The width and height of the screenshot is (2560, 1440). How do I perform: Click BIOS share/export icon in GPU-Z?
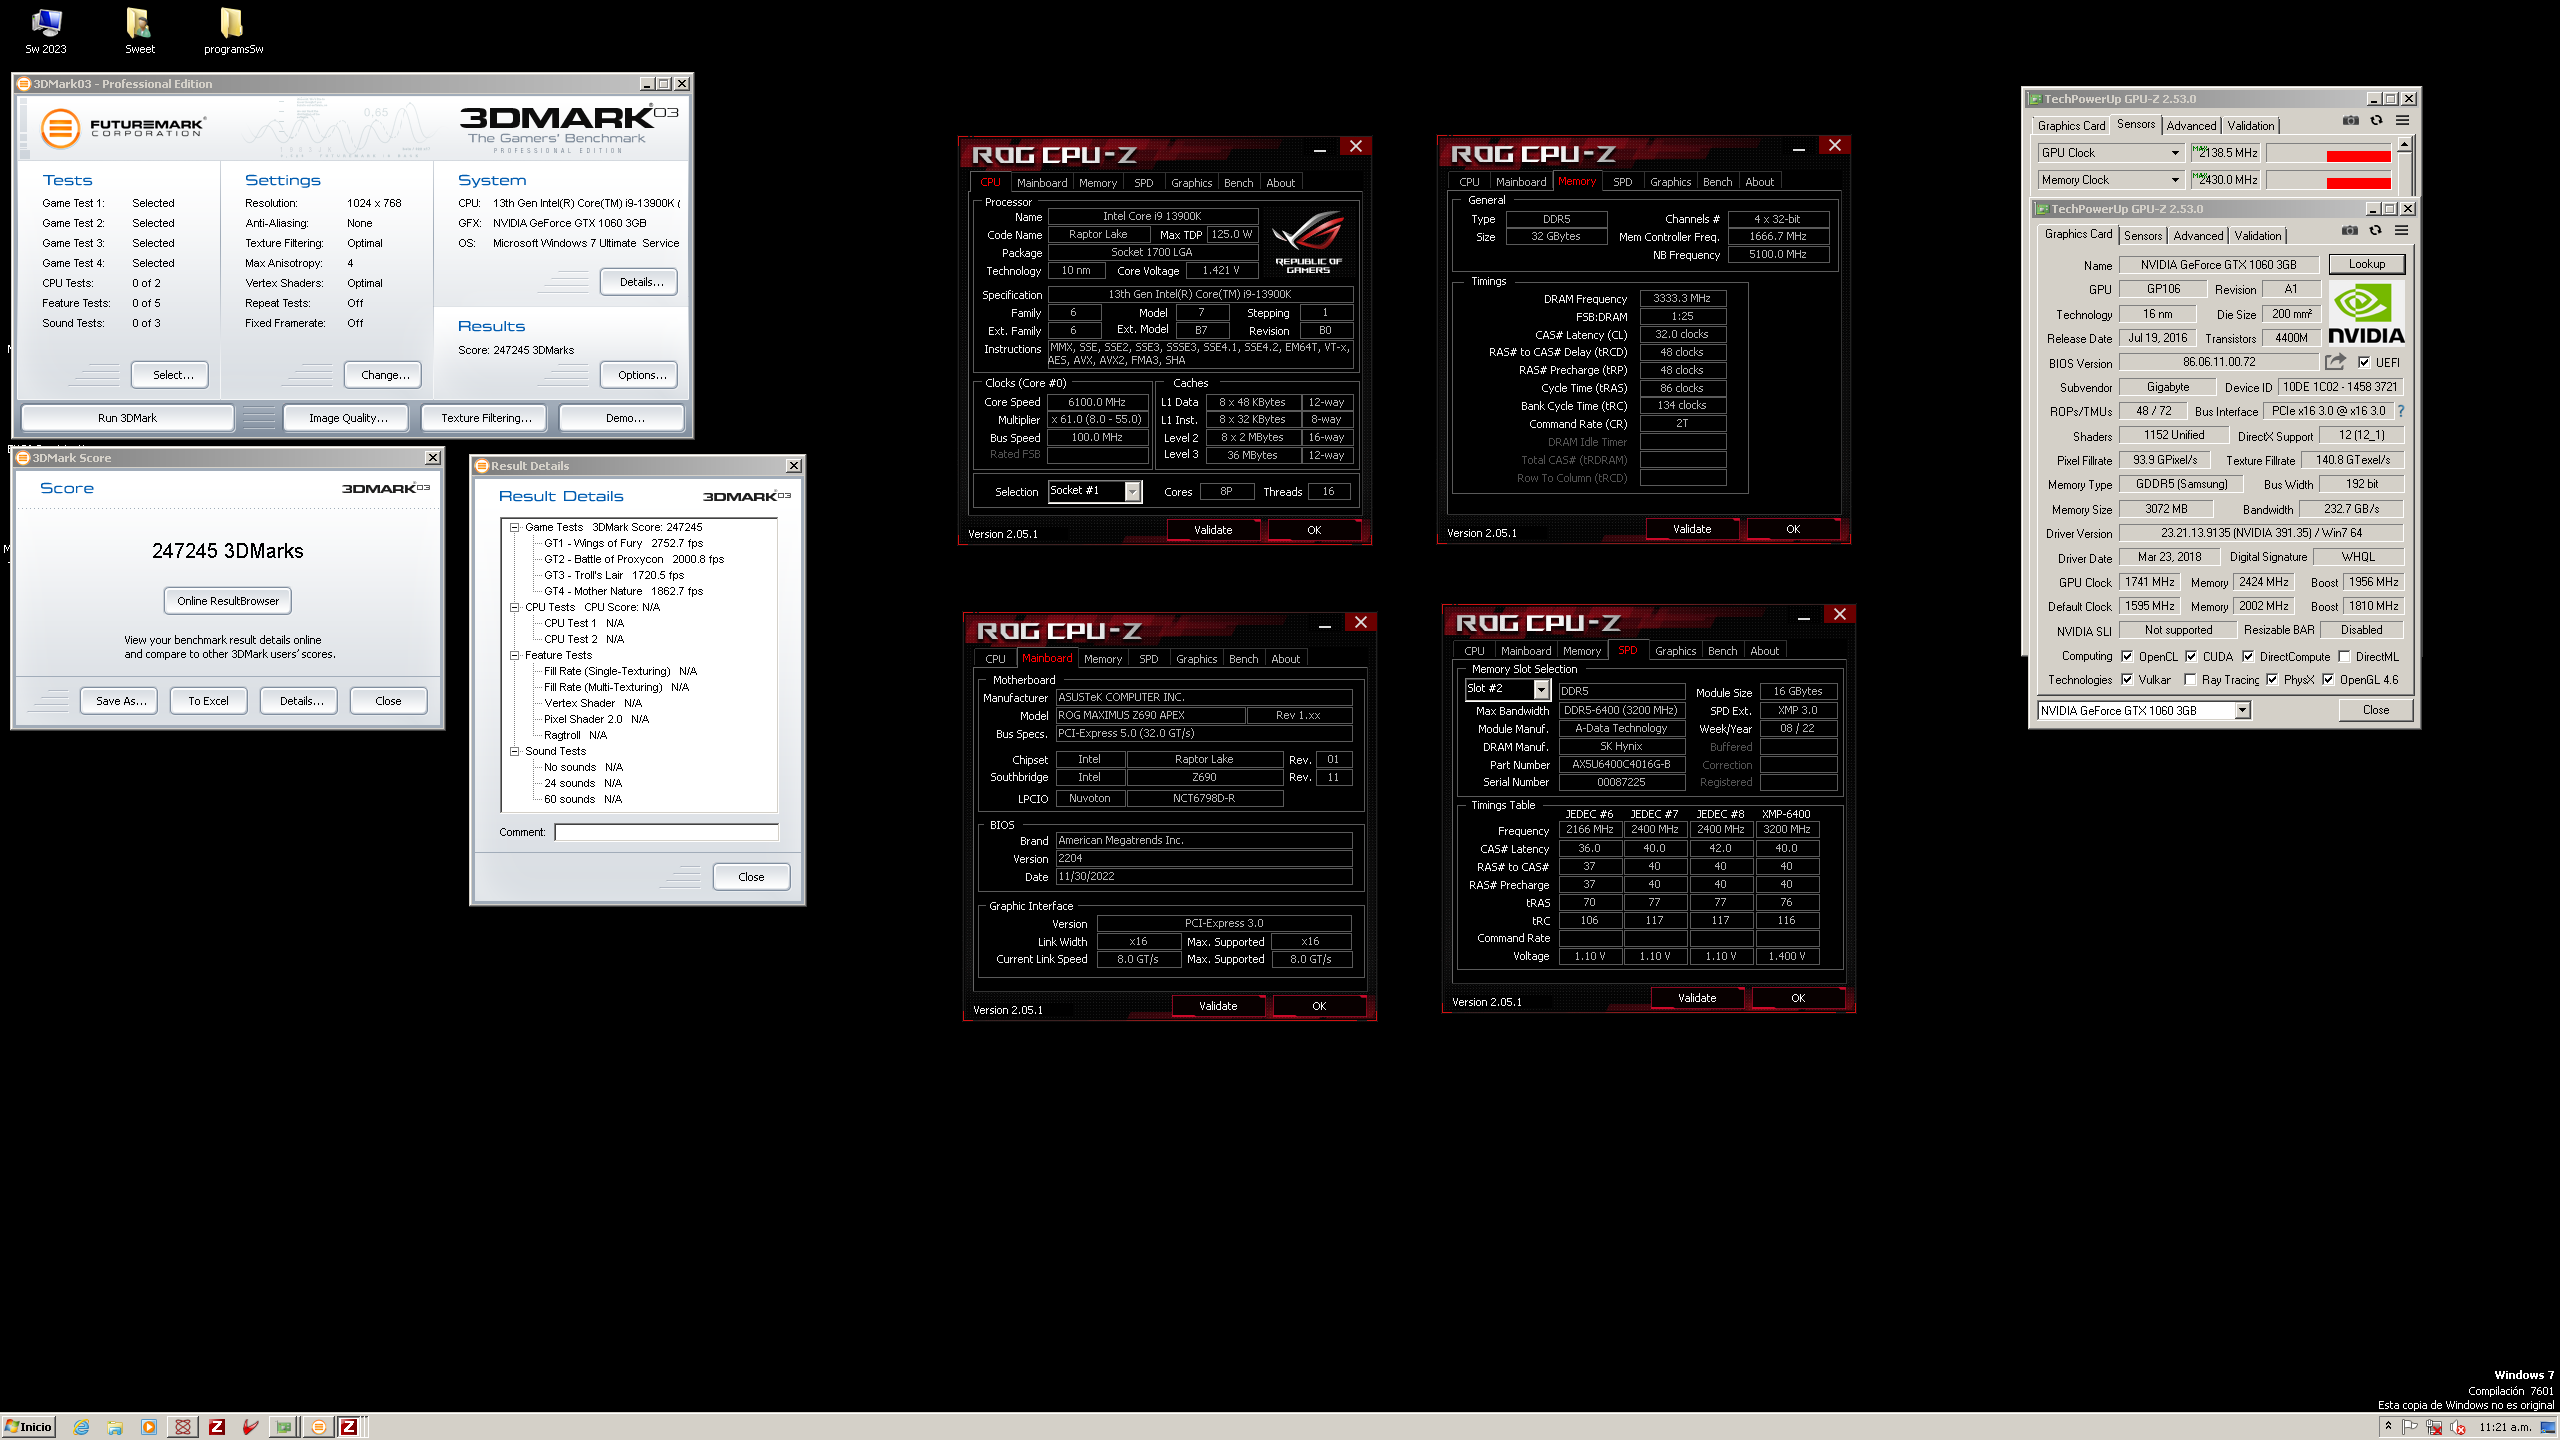pos(2335,362)
